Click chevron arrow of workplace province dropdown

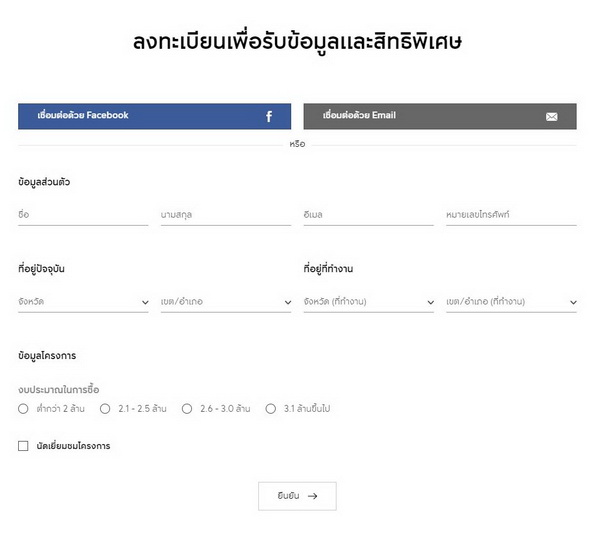tap(430, 302)
